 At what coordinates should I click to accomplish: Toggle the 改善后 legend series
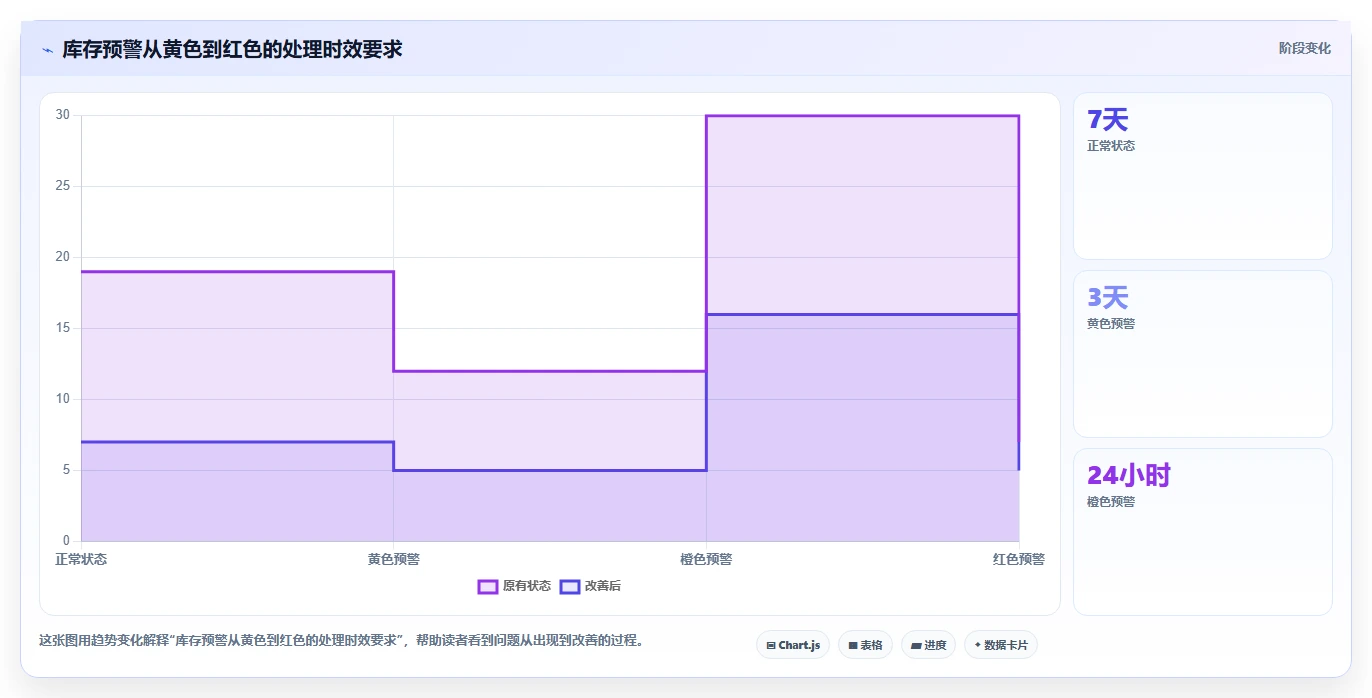pyautogui.click(x=590, y=586)
